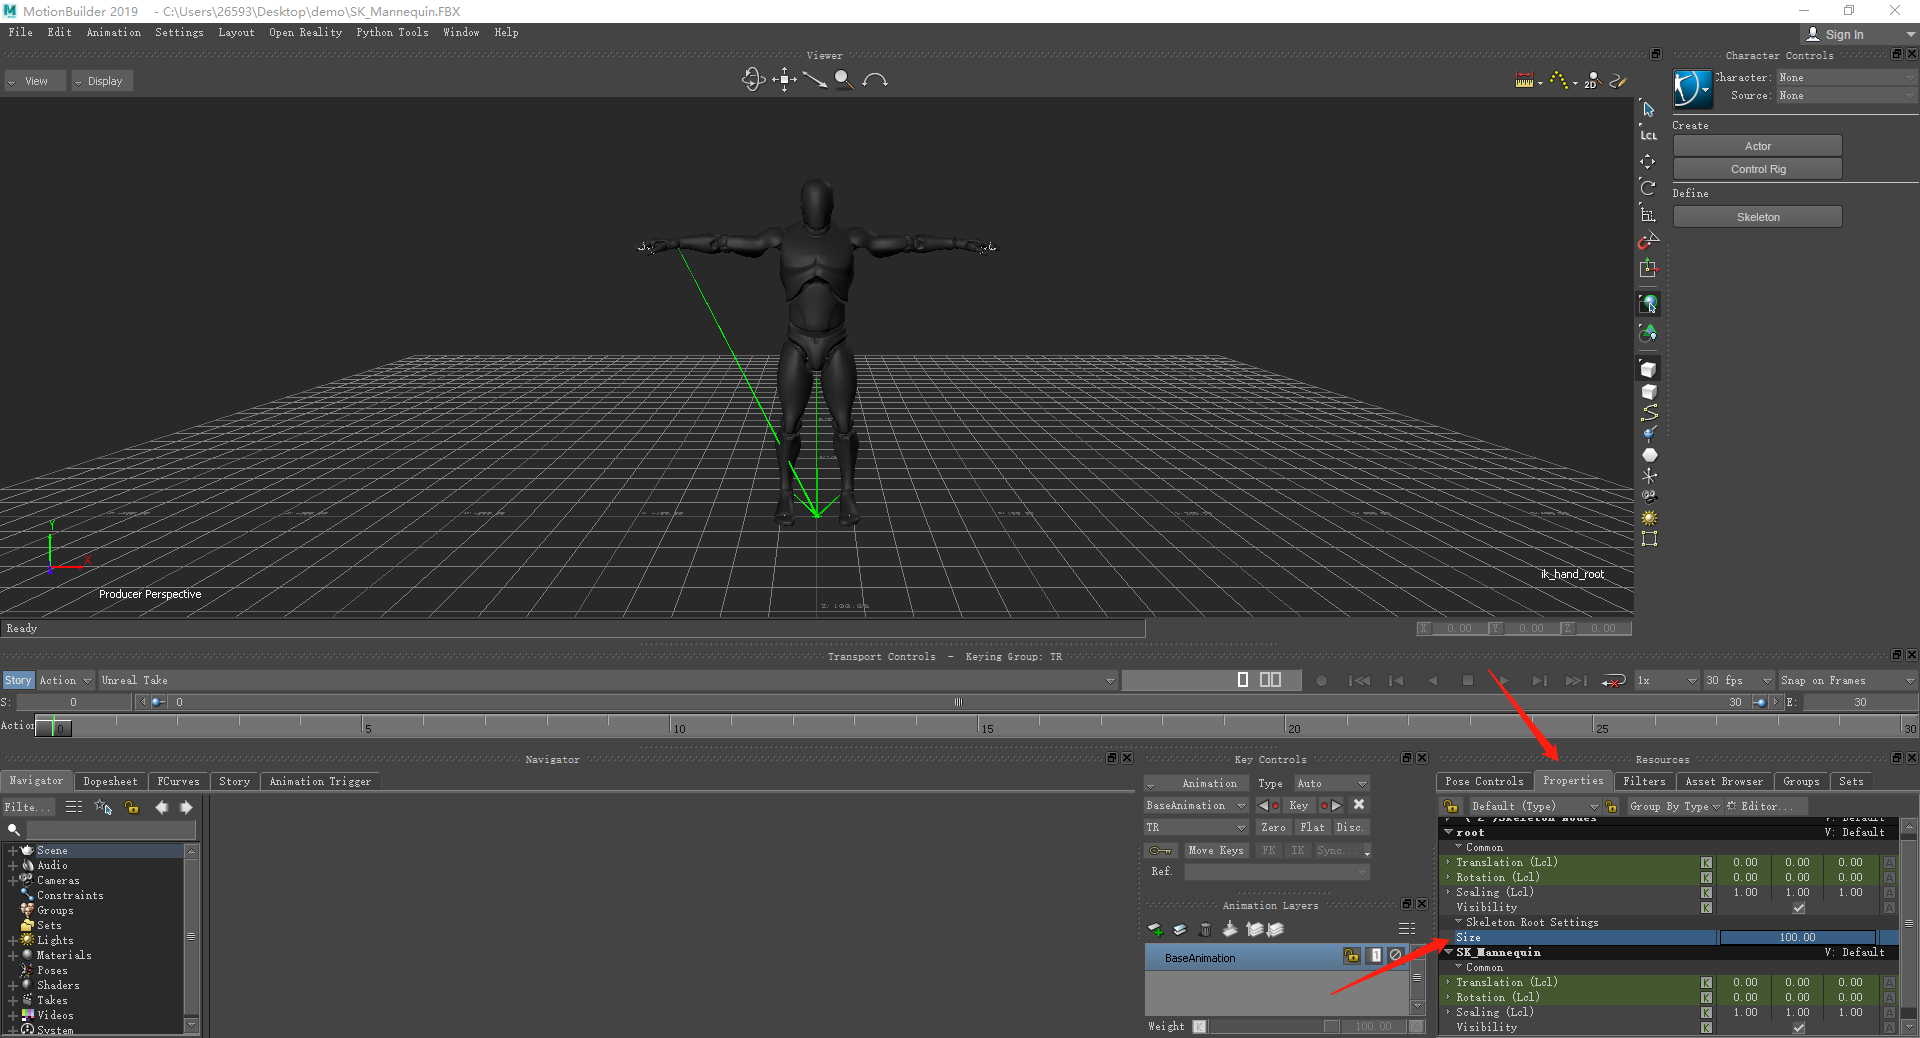Uncheck the Visibility checkbox for root
The image size is (1920, 1038).
(x=1799, y=907)
